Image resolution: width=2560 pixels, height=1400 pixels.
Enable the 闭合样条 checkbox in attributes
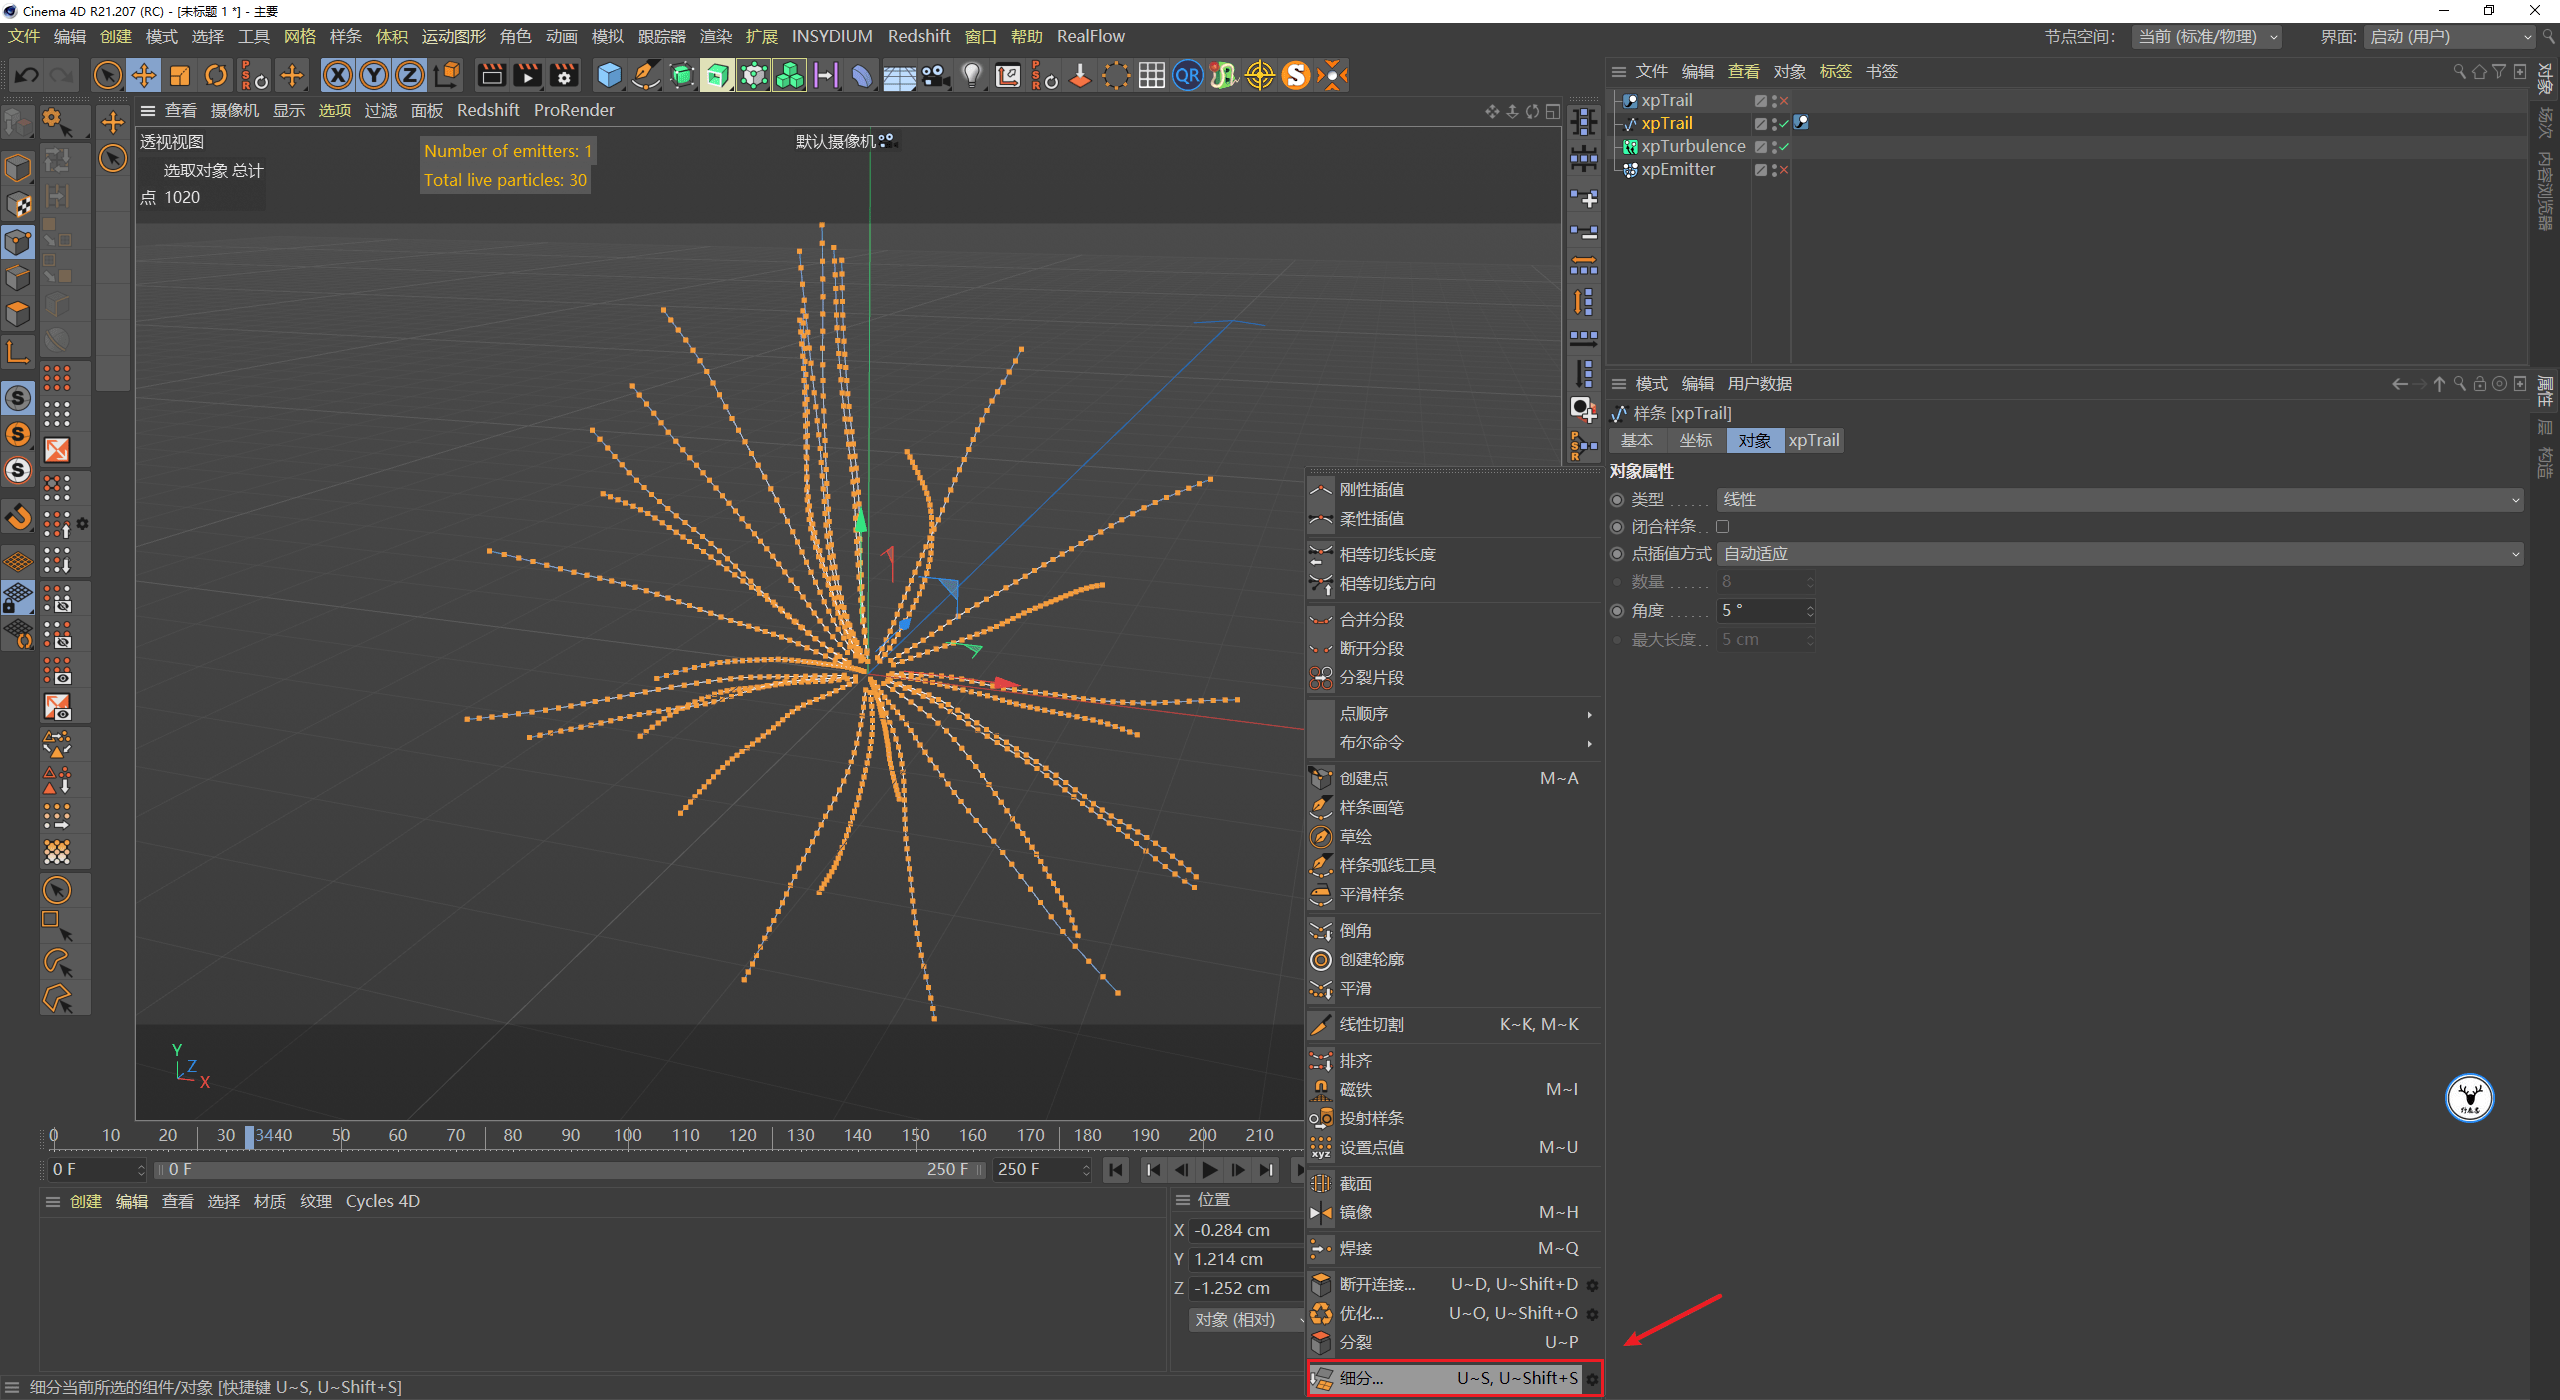tap(1722, 526)
